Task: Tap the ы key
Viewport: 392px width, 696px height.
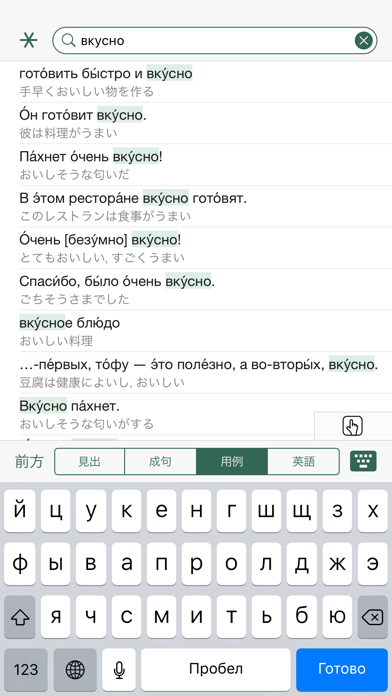Action: (55, 564)
